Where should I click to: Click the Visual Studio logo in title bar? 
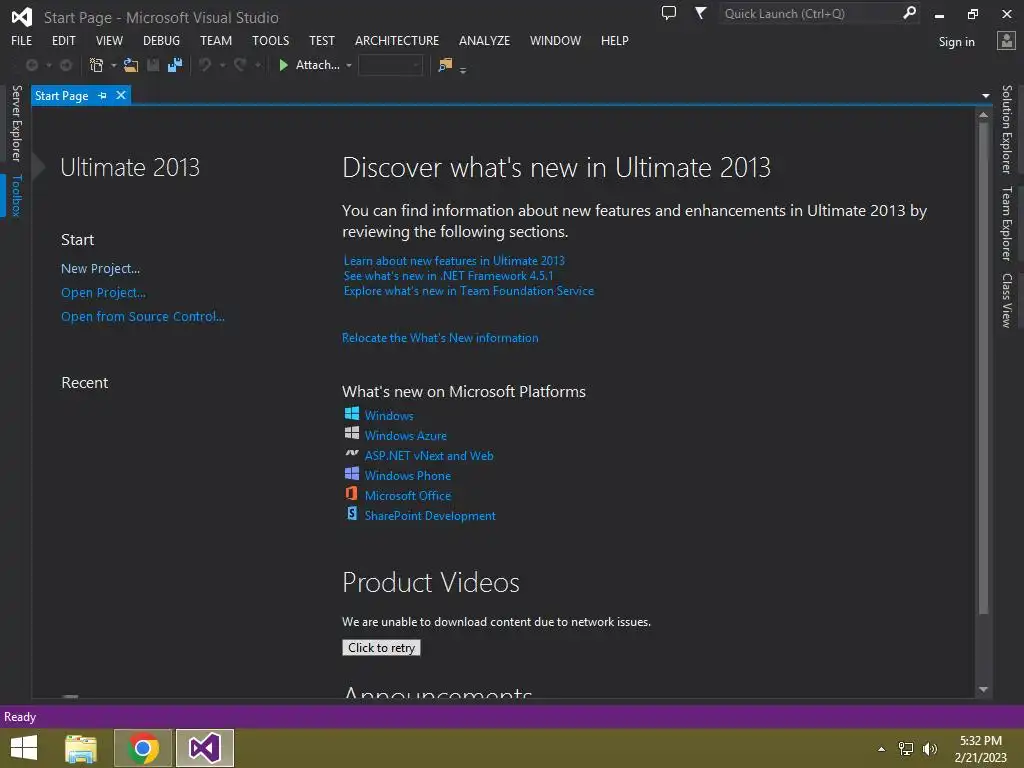coord(22,17)
